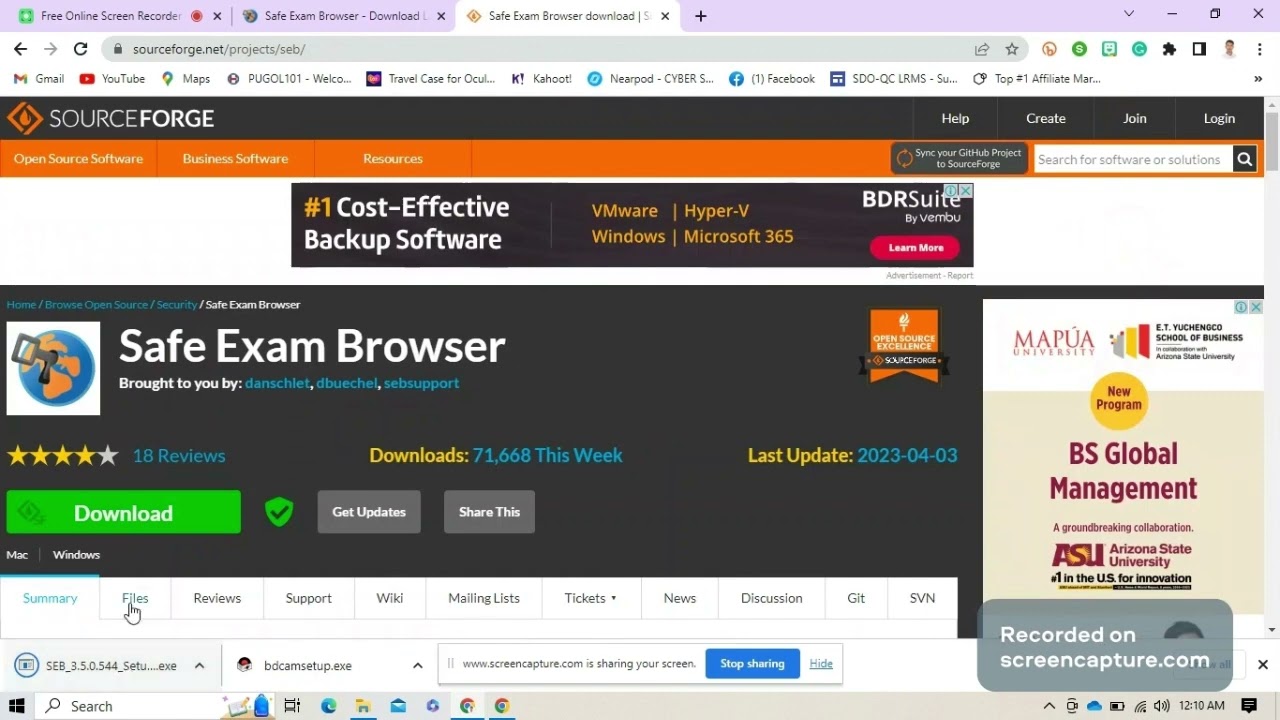The height and width of the screenshot is (720, 1280).
Task: Close the BDRSuite ad with X
Action: [966, 190]
